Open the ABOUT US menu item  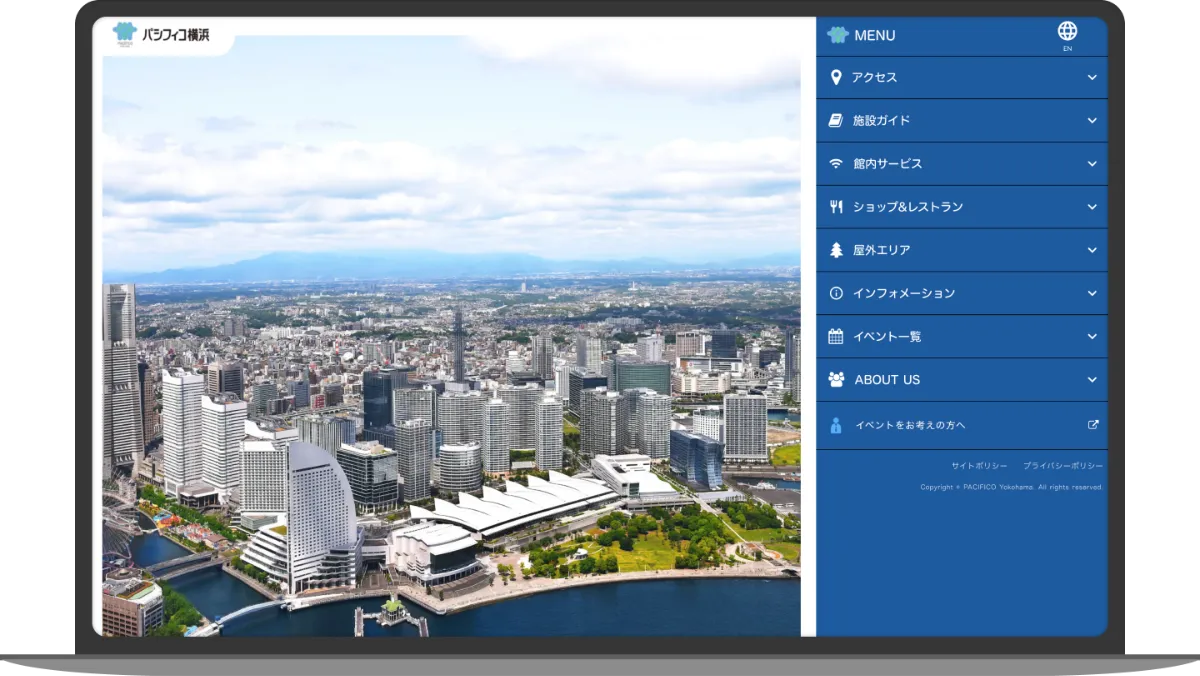[x=962, y=379]
